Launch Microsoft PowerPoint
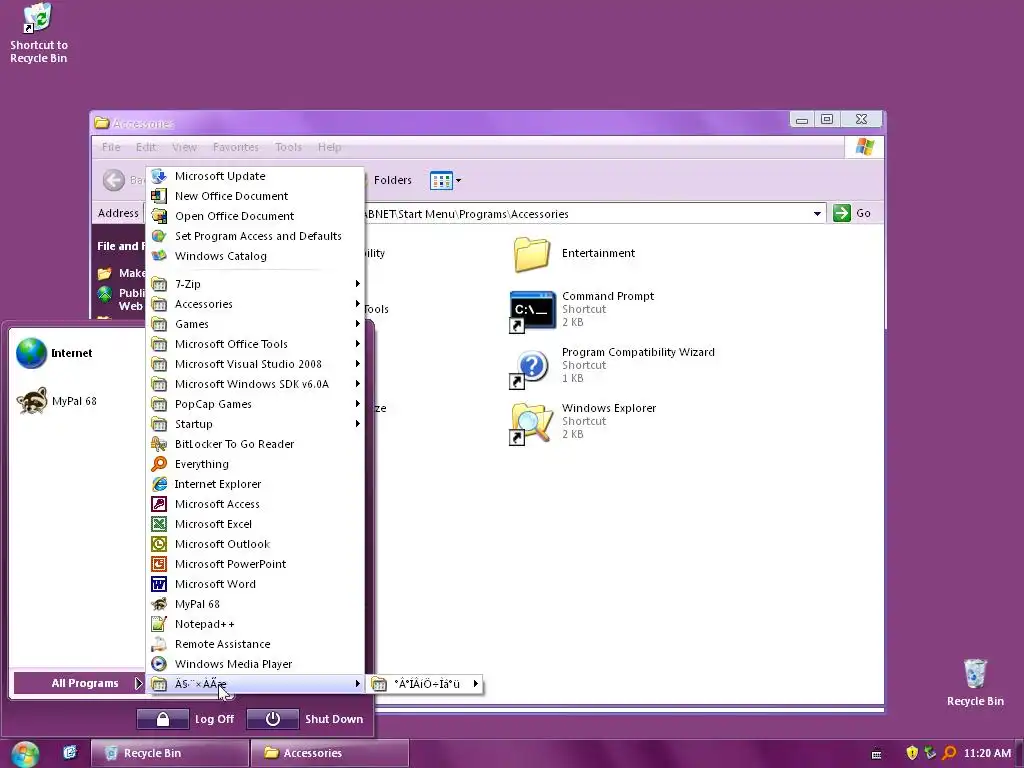This screenshot has width=1024, height=768. pos(255,564)
